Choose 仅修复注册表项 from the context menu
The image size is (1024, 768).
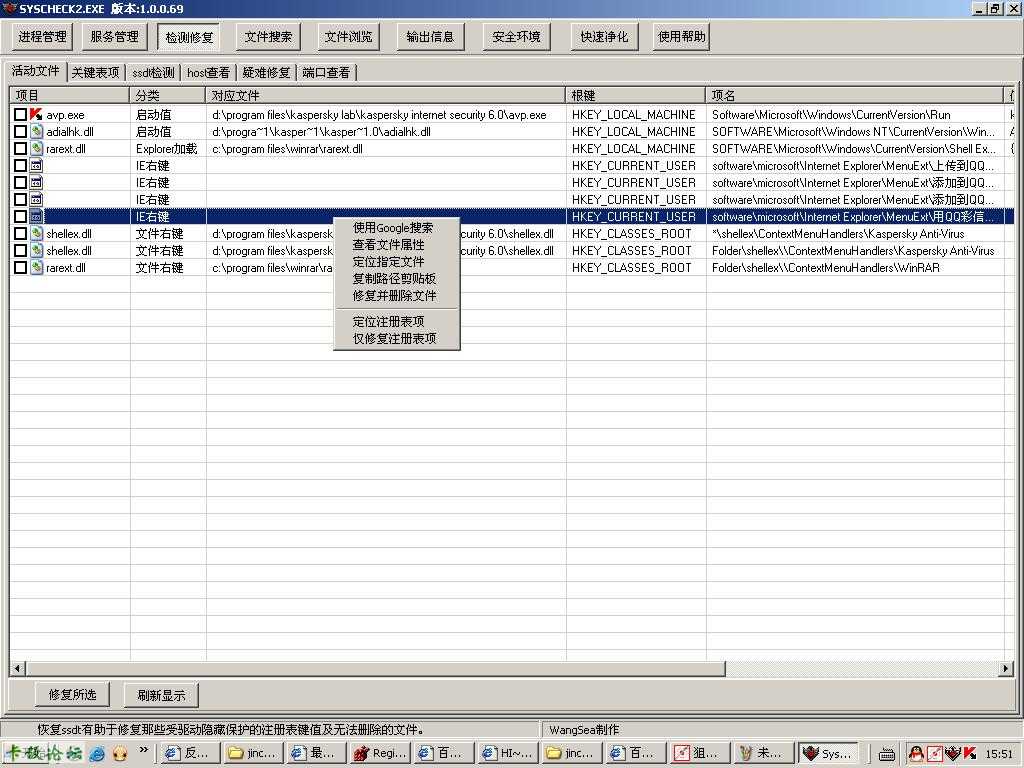point(396,338)
